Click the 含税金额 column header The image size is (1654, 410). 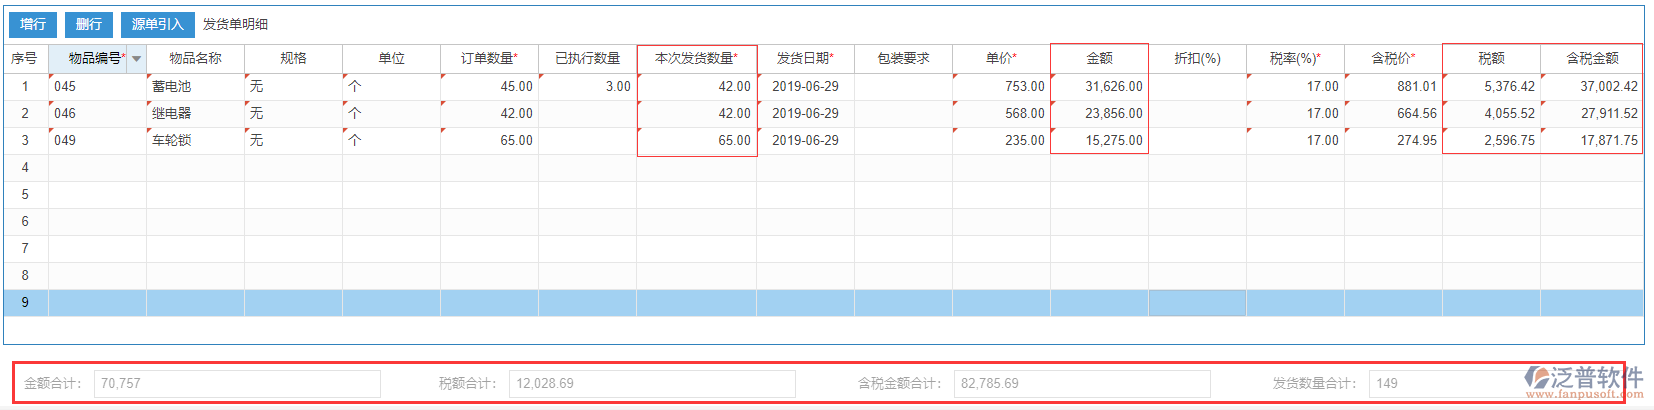click(x=1592, y=59)
